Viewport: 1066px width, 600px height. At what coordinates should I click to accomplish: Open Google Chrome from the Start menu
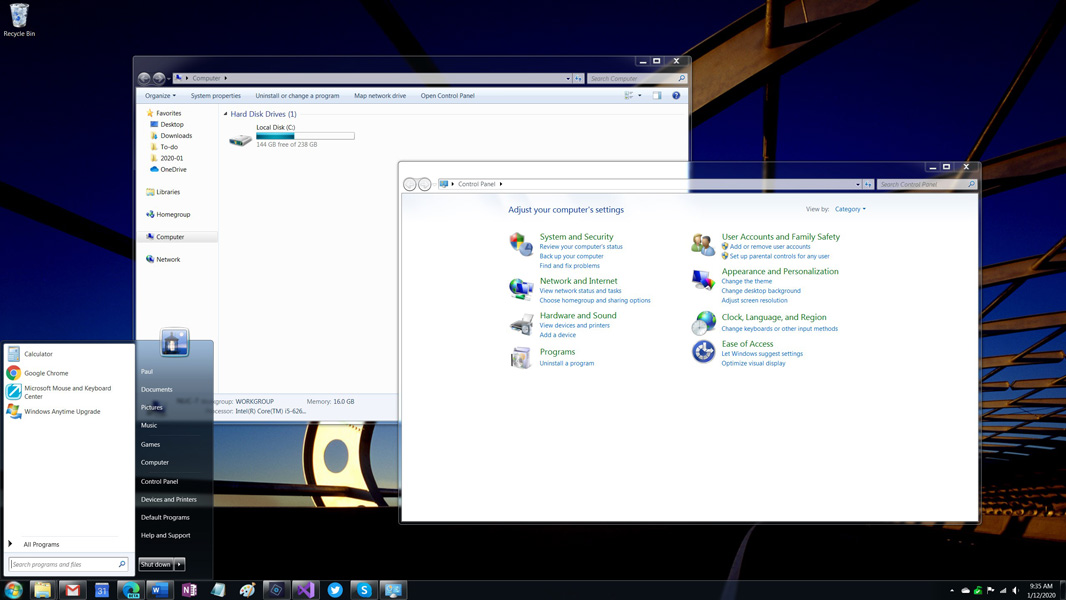click(46, 373)
